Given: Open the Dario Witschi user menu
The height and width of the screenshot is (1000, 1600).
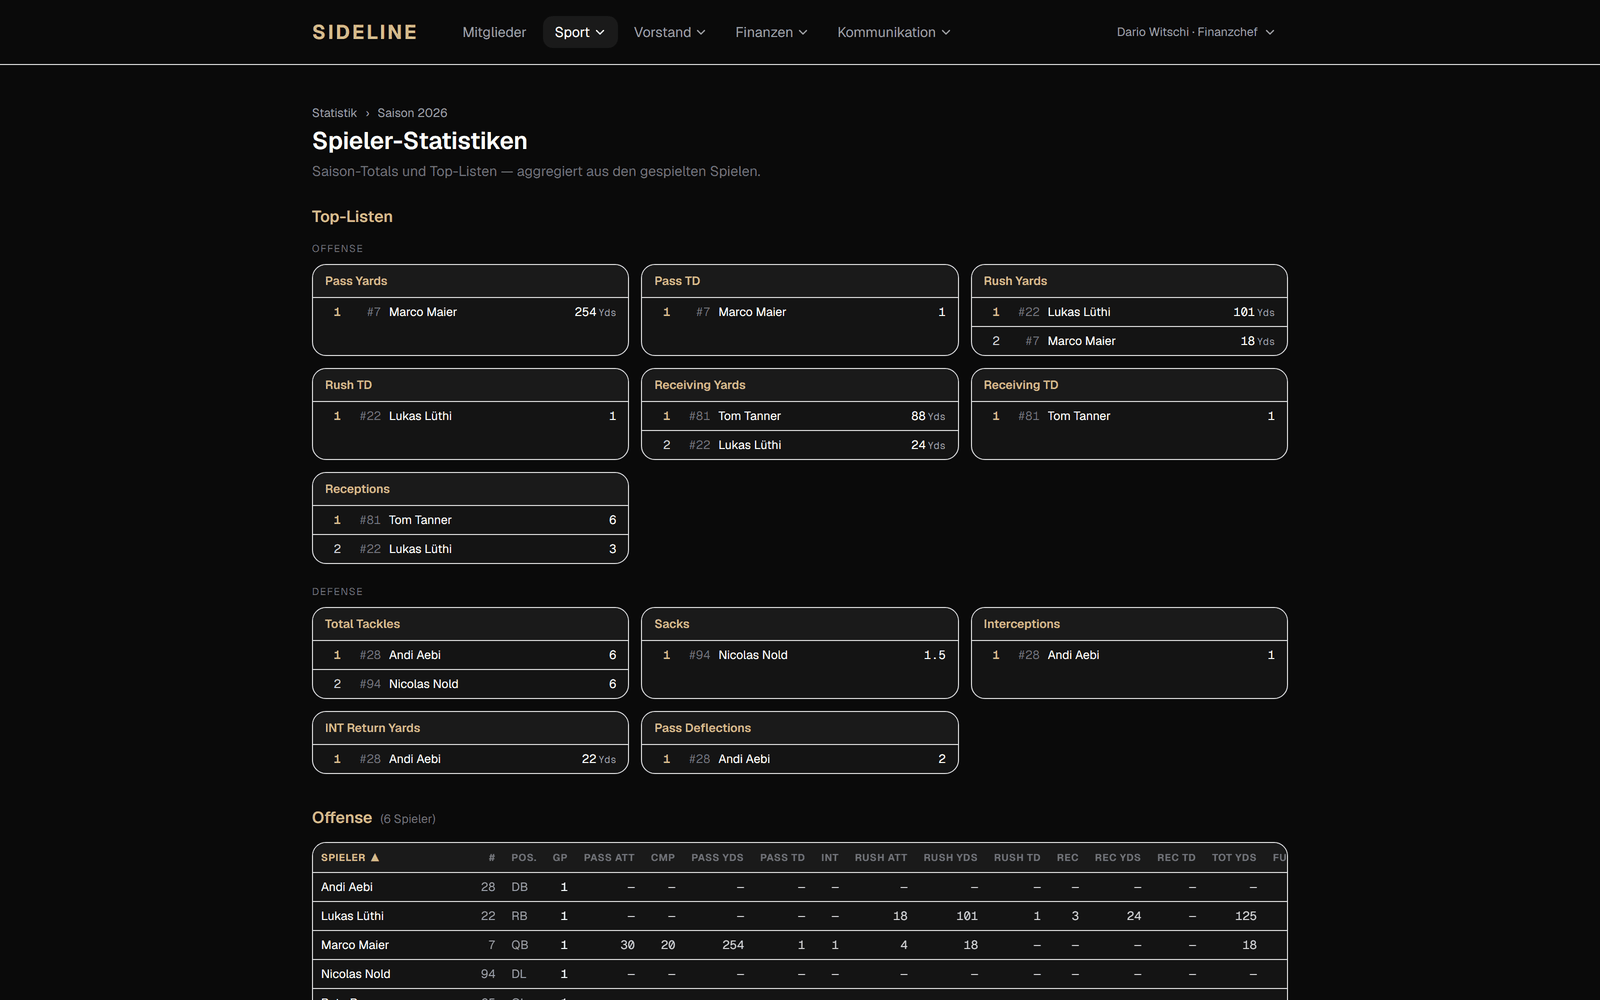Looking at the screenshot, I should 1196,32.
